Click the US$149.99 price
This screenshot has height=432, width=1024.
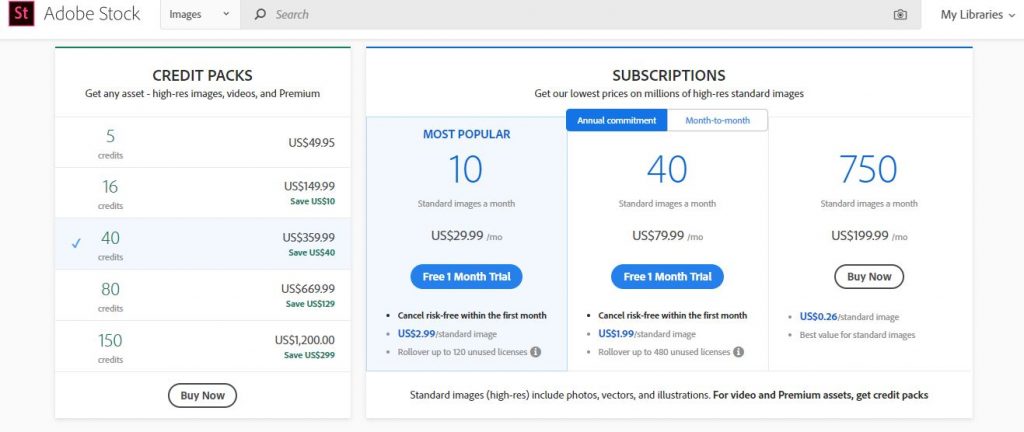(309, 186)
